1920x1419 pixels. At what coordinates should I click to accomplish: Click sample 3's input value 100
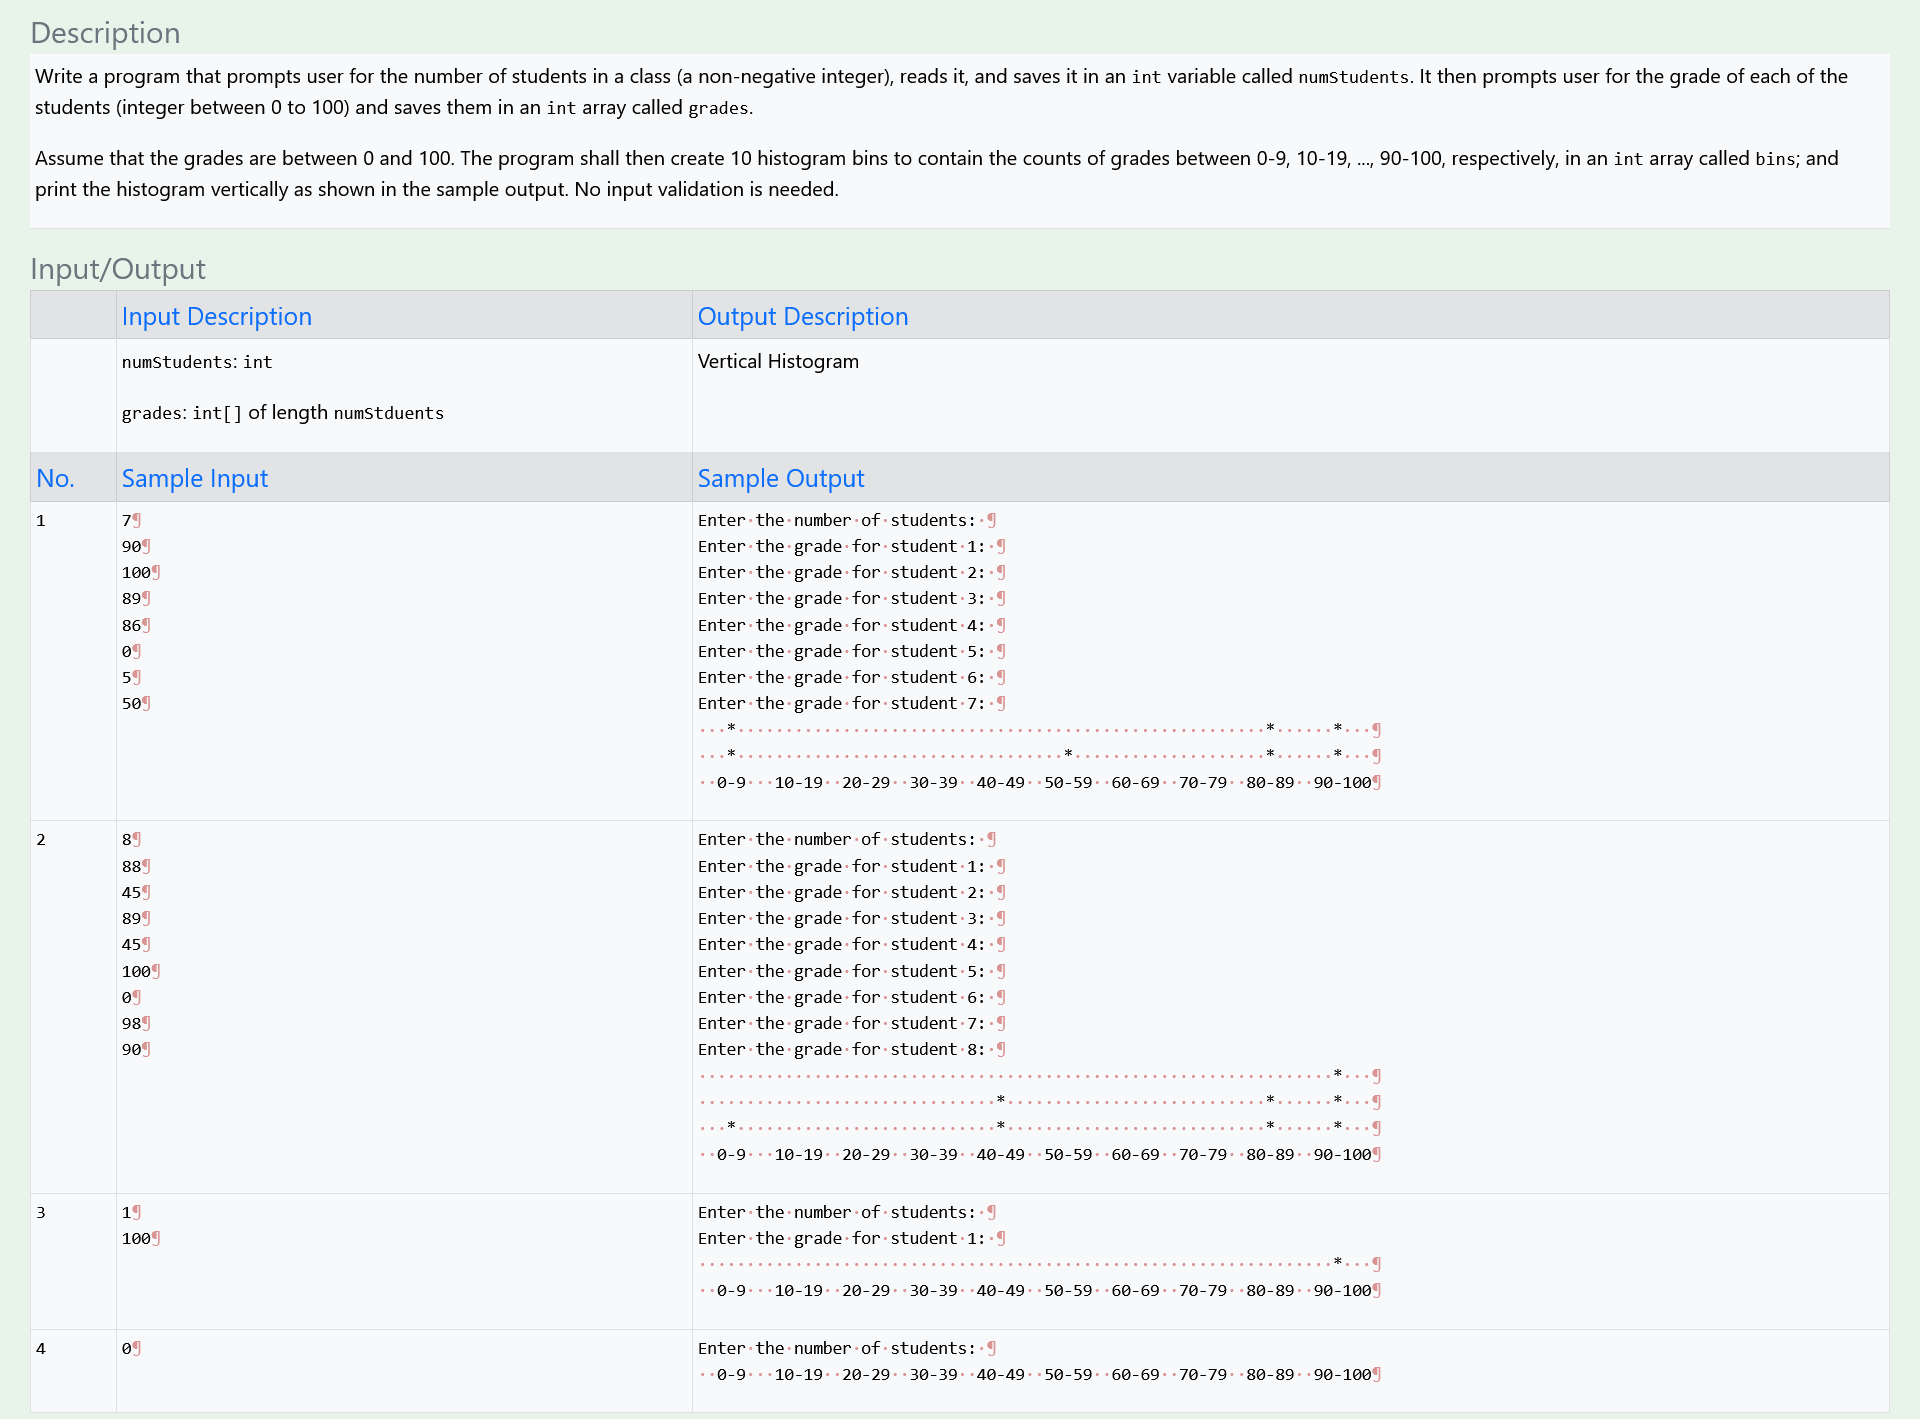(x=136, y=1238)
